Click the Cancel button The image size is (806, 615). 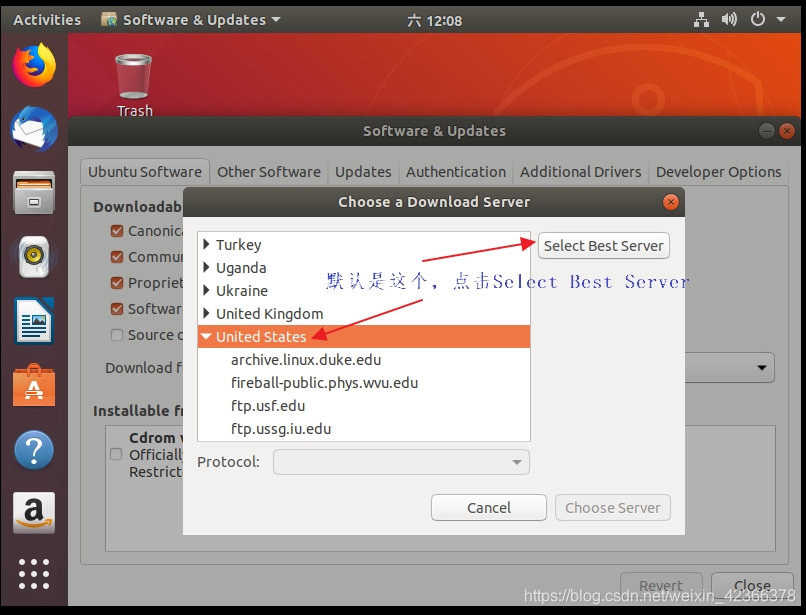tap(489, 508)
